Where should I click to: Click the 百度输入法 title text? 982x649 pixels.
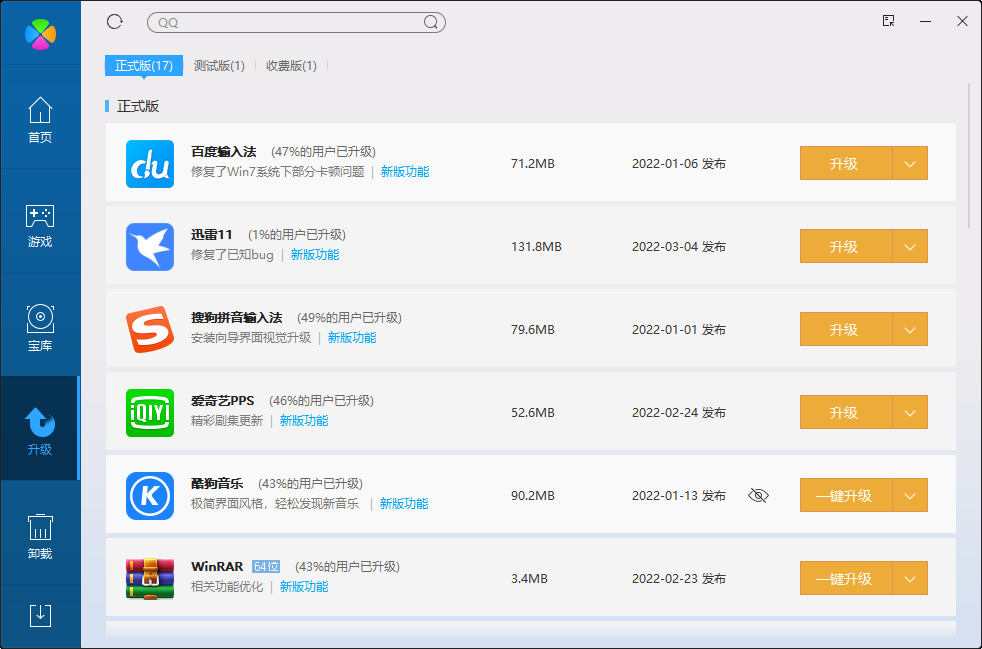pos(224,152)
